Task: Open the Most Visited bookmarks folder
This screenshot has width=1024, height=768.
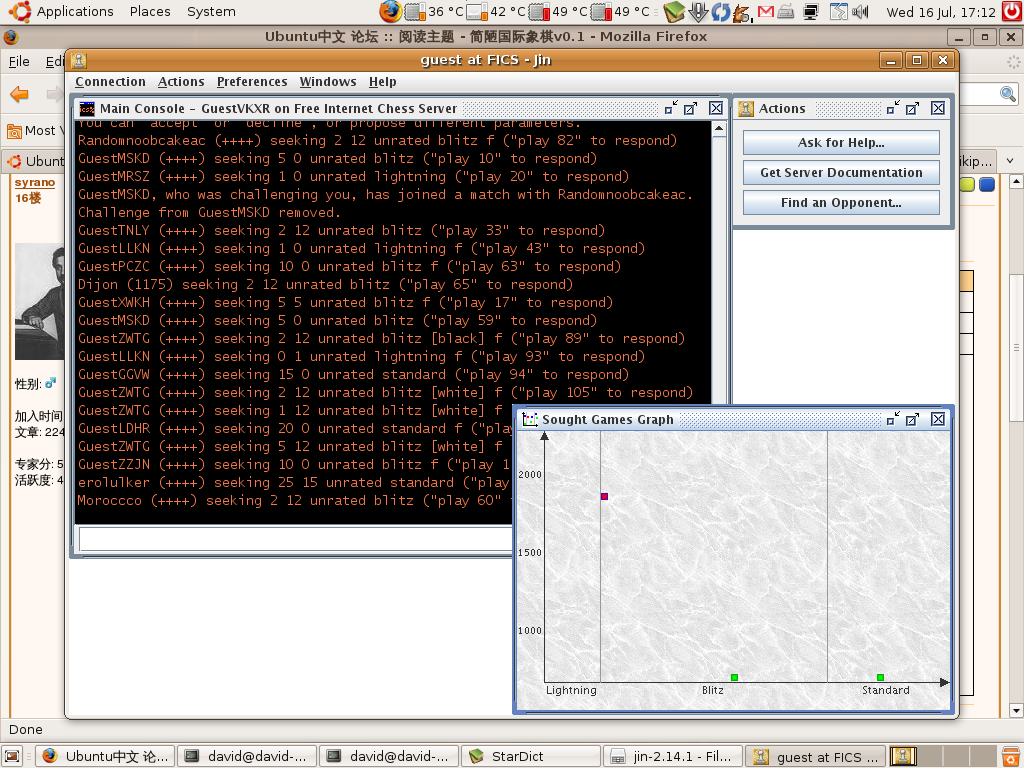Action: (x=34, y=131)
